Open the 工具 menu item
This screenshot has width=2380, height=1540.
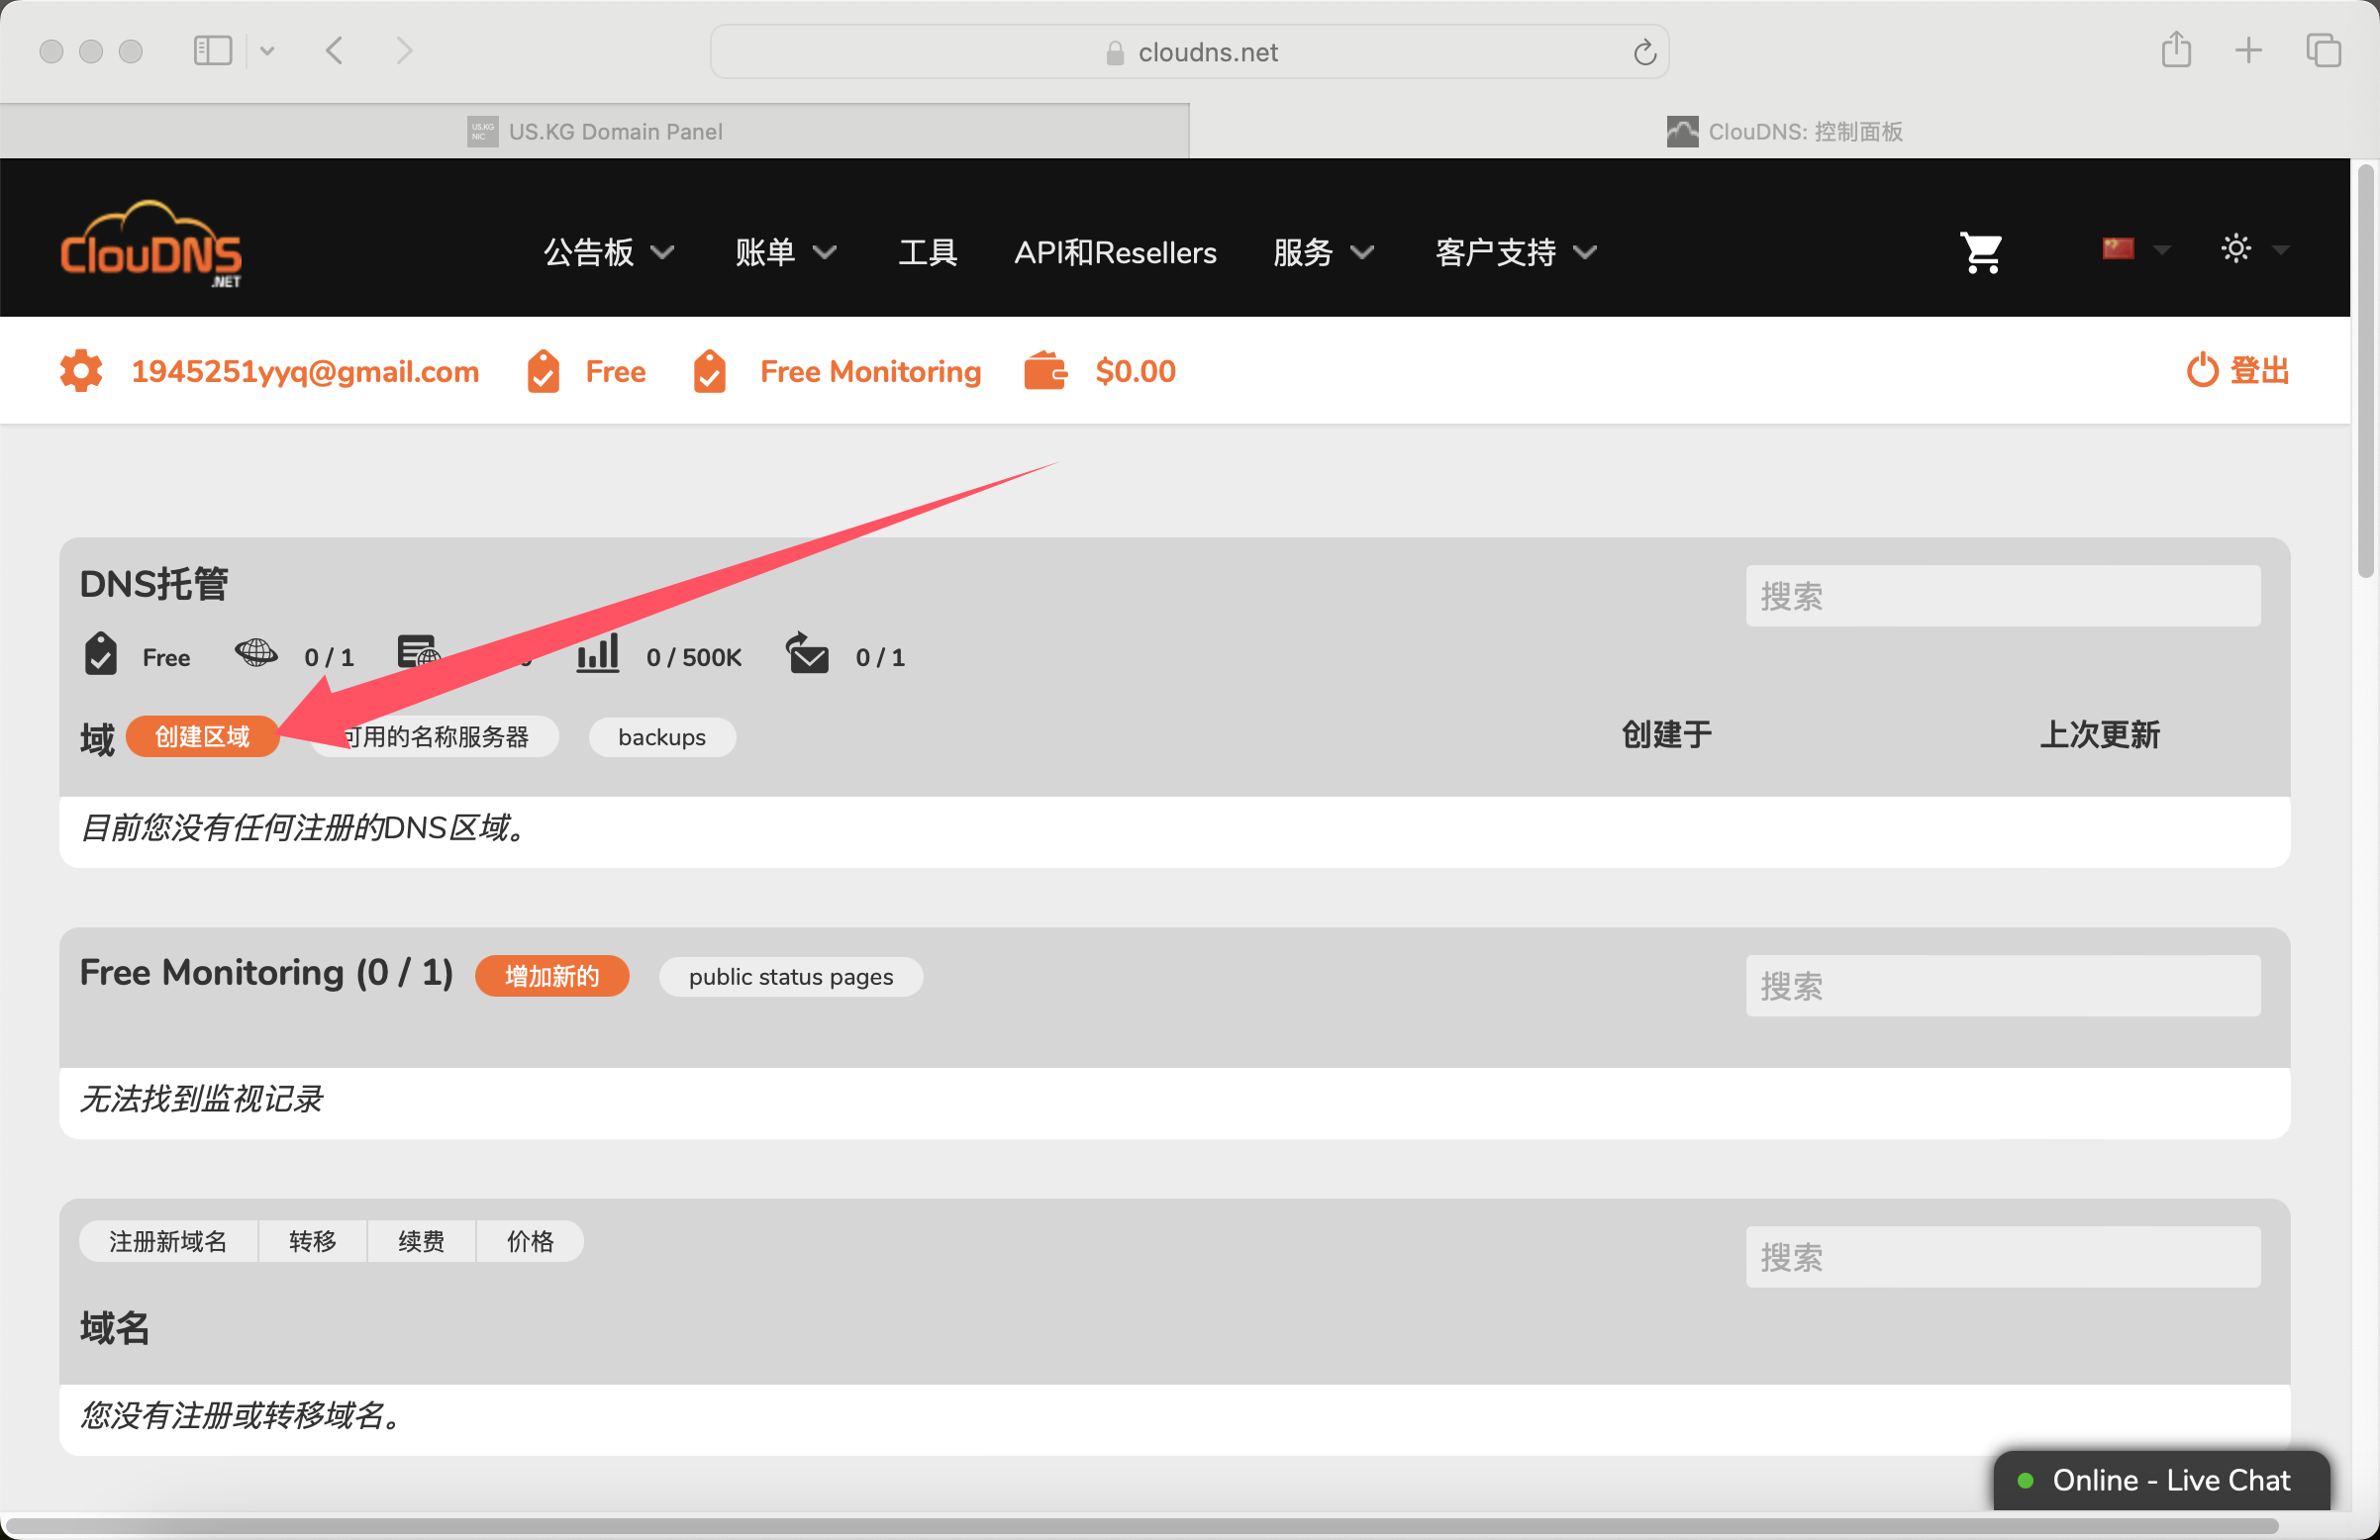[928, 252]
